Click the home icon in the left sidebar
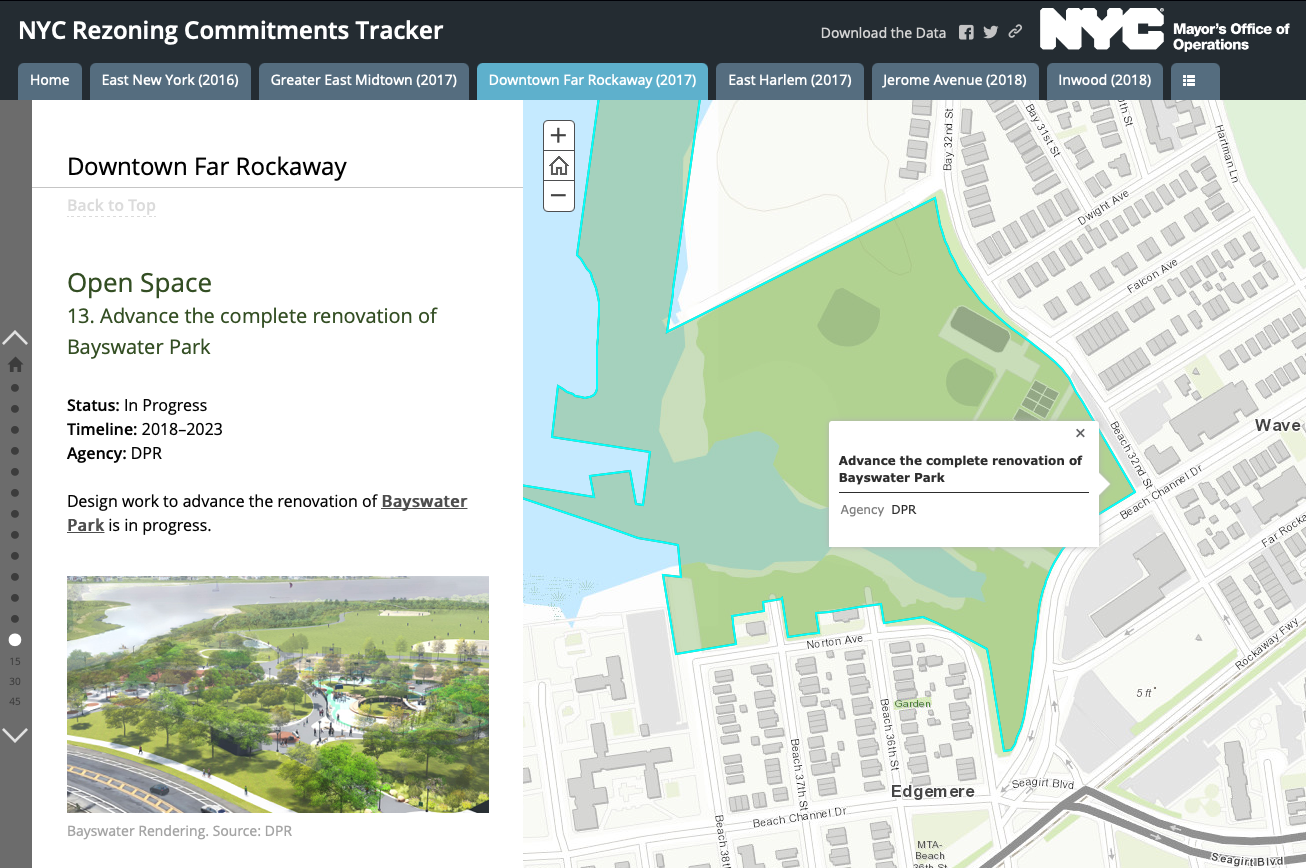Image resolution: width=1306 pixels, height=868 pixels. [x=14, y=364]
